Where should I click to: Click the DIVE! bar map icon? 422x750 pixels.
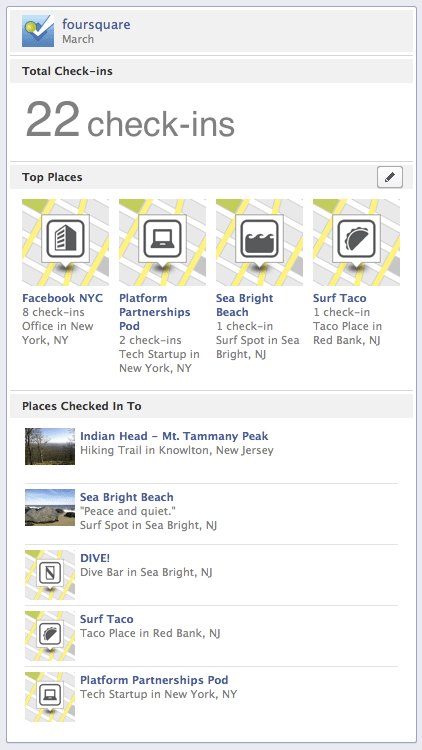(50, 574)
